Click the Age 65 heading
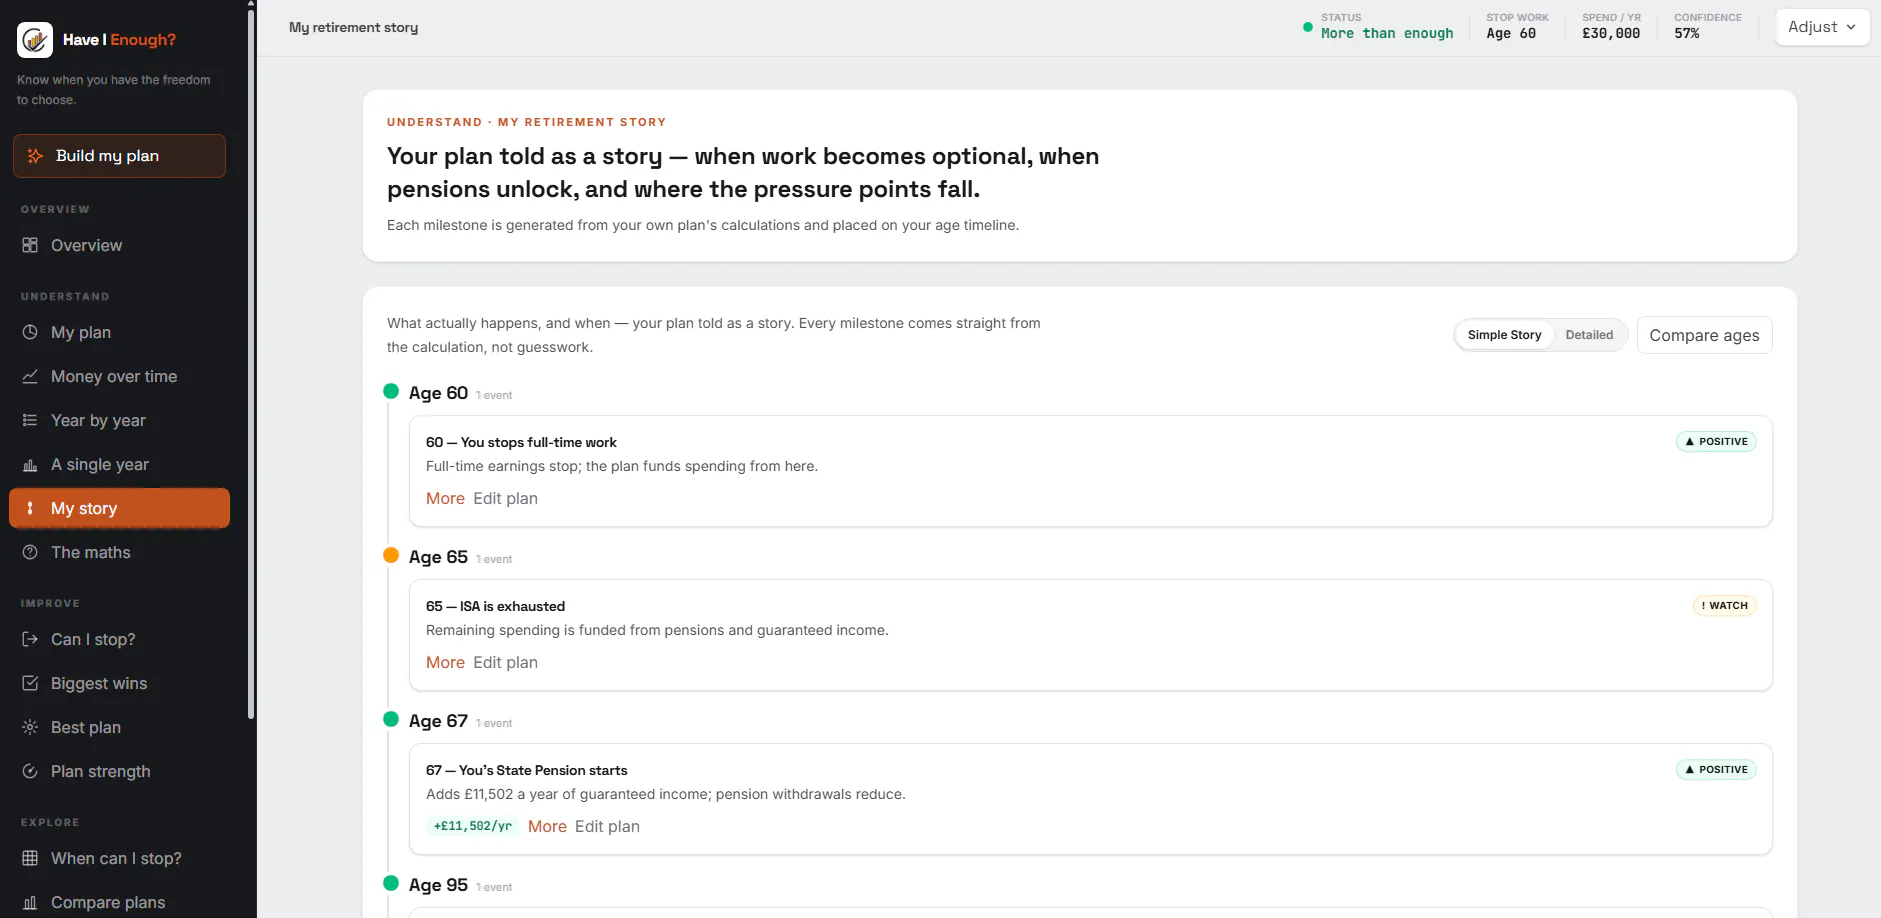This screenshot has height=918, width=1881. click(x=438, y=557)
